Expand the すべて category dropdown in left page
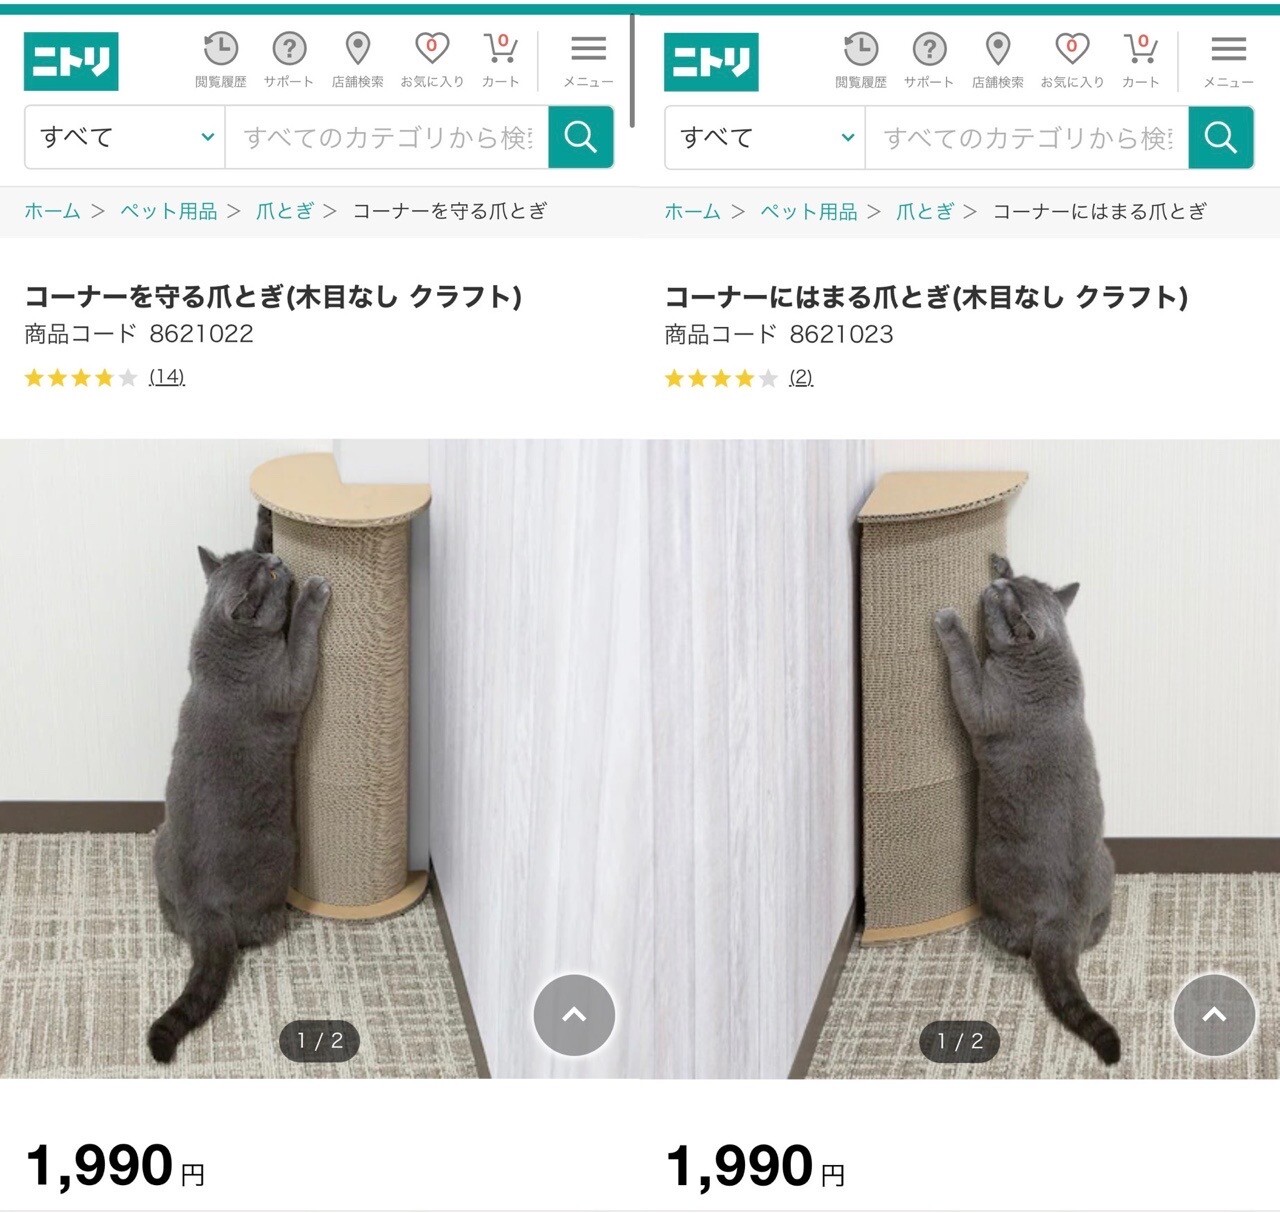Image resolution: width=1280 pixels, height=1213 pixels. [126, 137]
